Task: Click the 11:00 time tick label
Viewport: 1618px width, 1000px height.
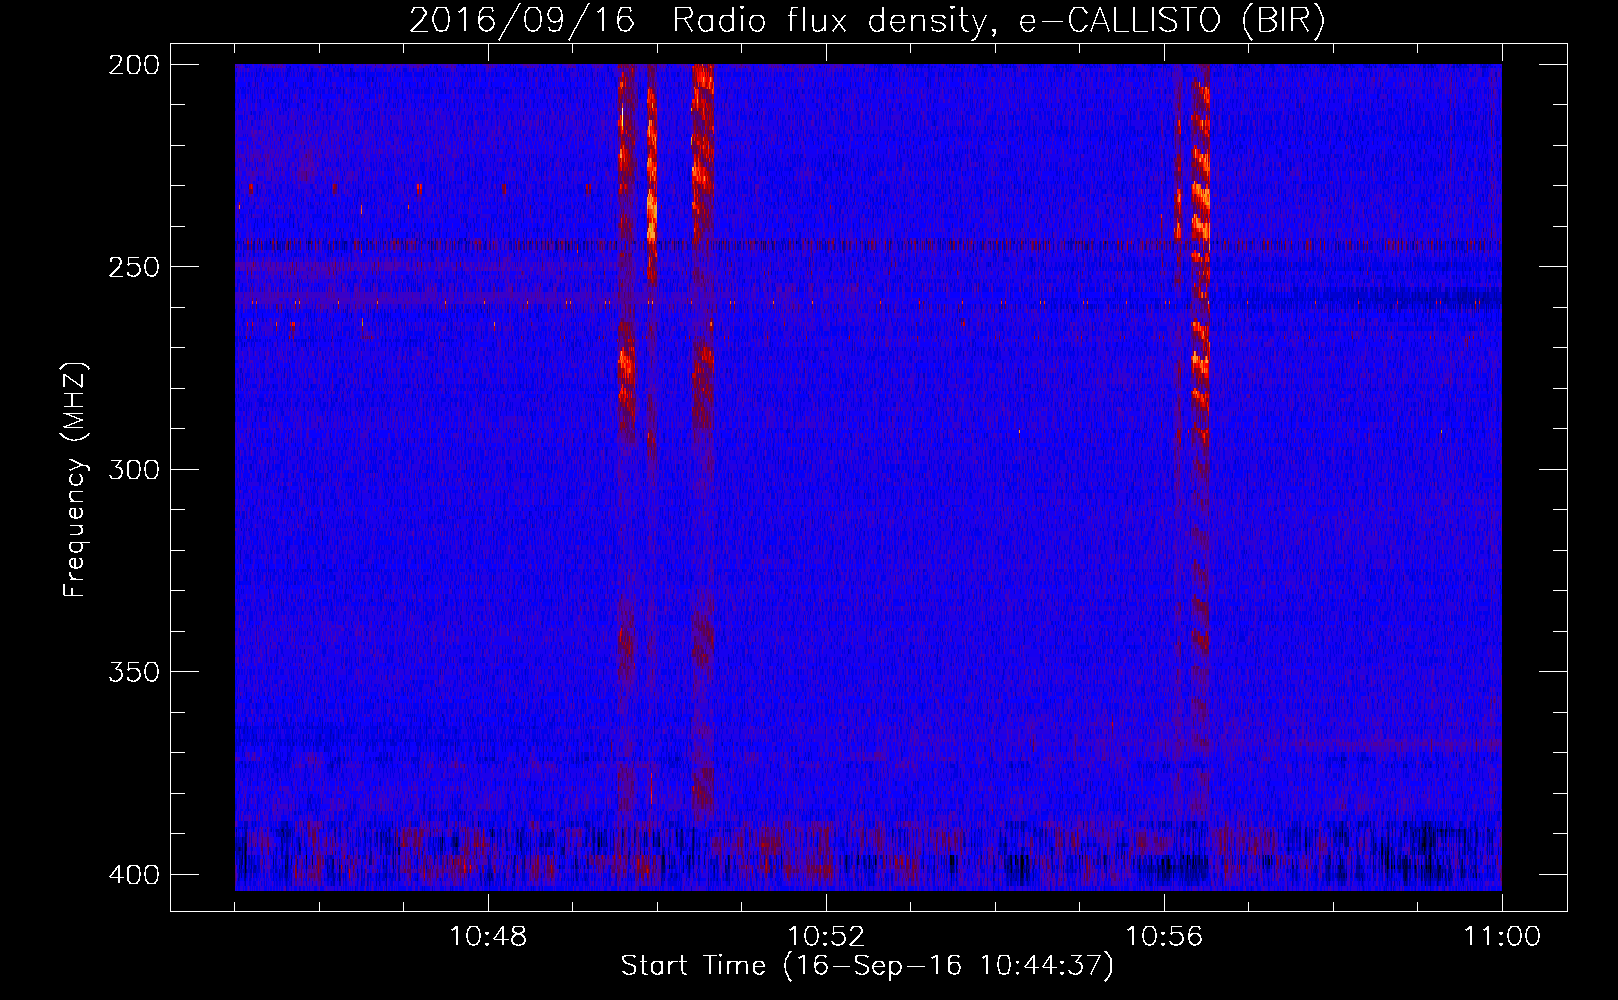Action: 1502,937
